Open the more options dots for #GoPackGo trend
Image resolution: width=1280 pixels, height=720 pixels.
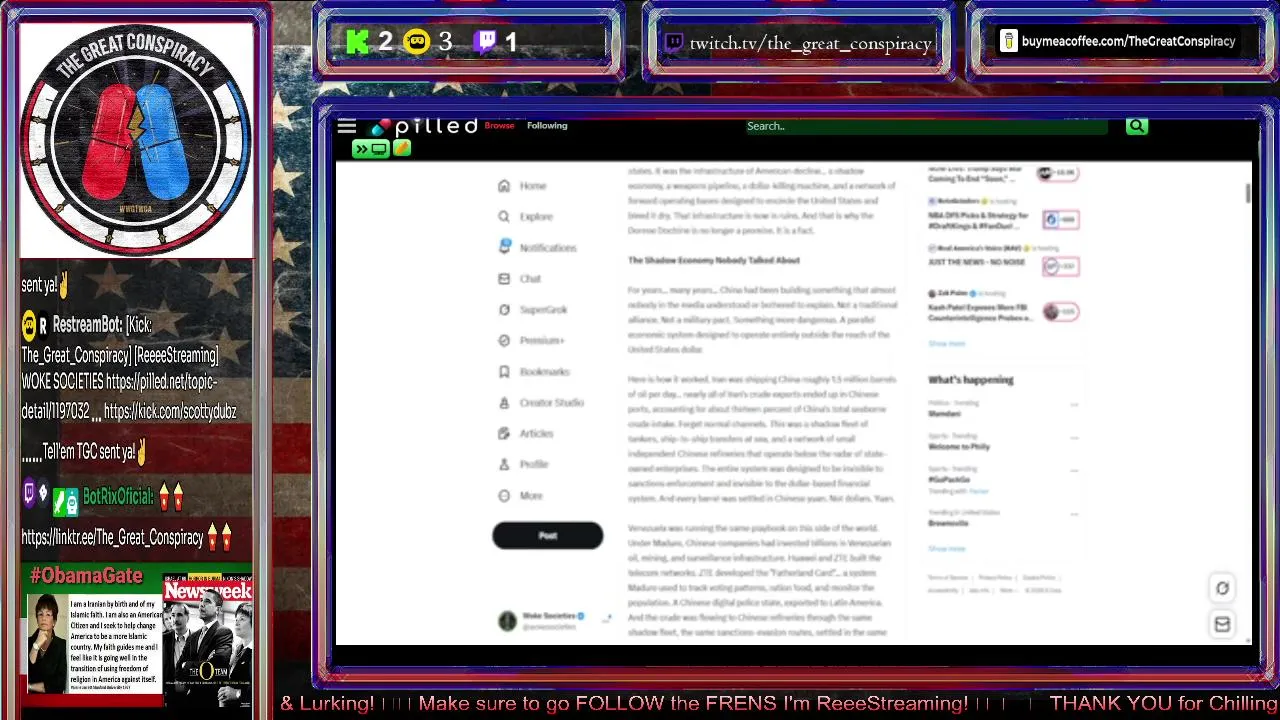[x=1073, y=471]
